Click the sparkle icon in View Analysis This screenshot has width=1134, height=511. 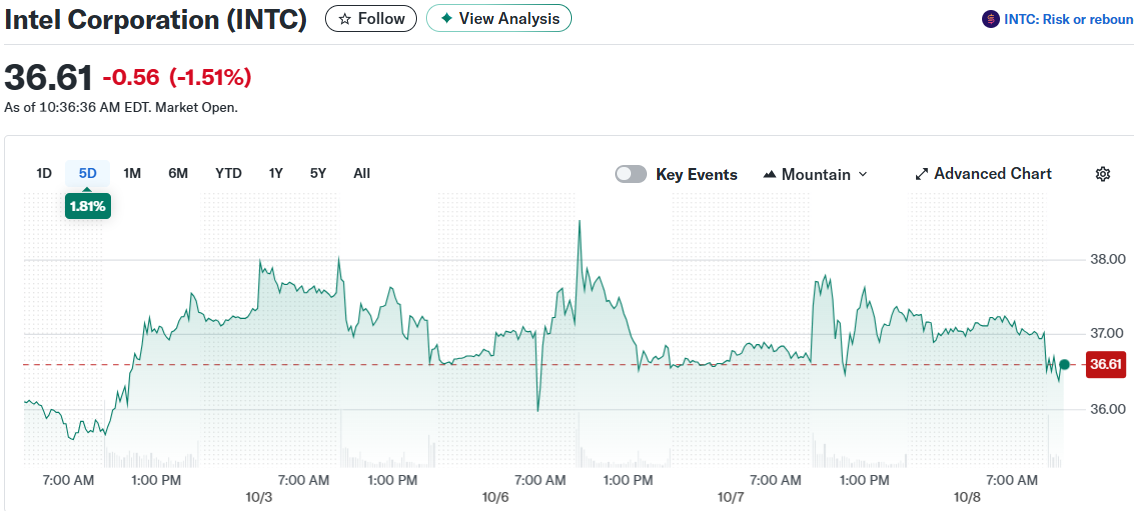pyautogui.click(x=446, y=19)
